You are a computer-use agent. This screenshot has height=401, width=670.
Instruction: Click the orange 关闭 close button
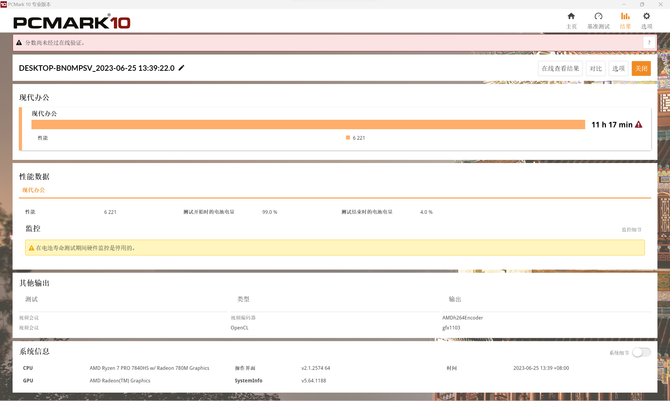641,68
